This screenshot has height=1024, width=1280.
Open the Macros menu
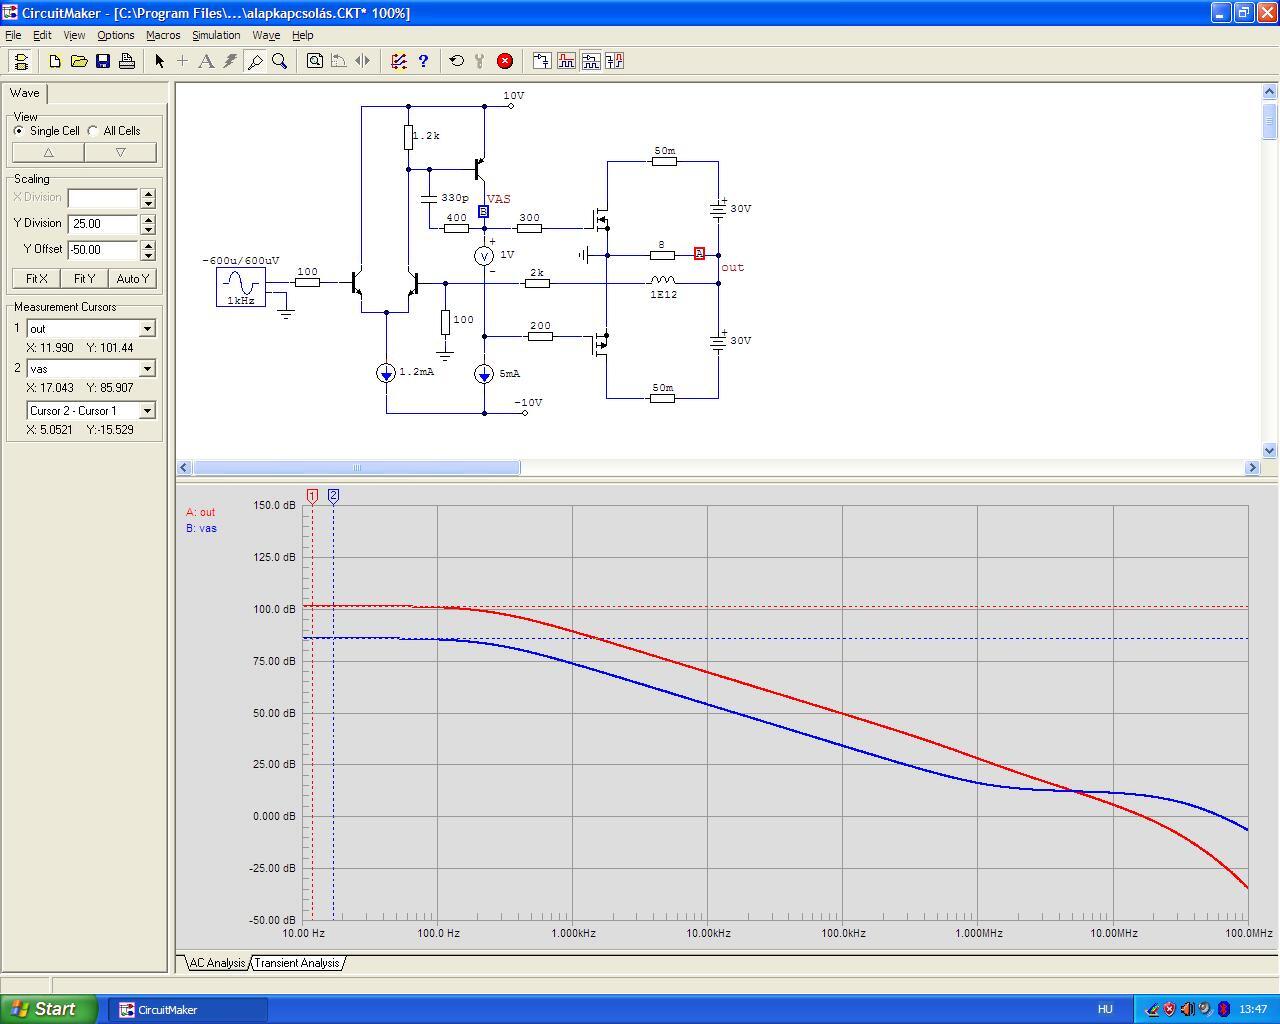[163, 35]
